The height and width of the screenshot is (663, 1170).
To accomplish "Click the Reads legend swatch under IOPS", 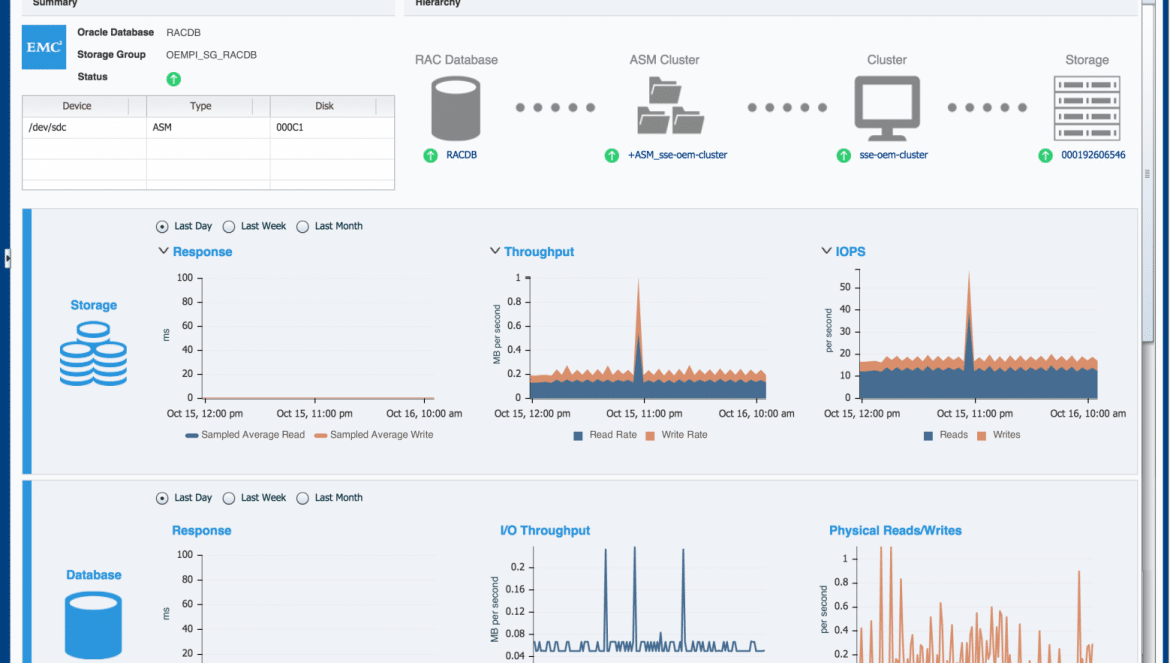I will (x=928, y=436).
